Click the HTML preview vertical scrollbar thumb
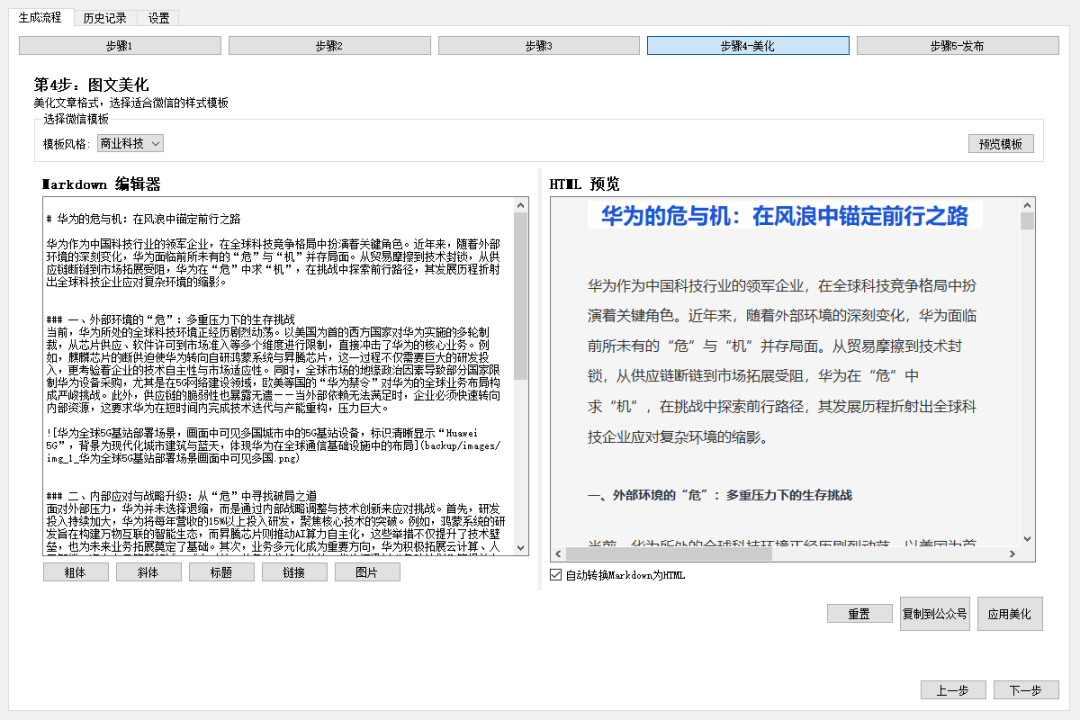 tap(1027, 220)
